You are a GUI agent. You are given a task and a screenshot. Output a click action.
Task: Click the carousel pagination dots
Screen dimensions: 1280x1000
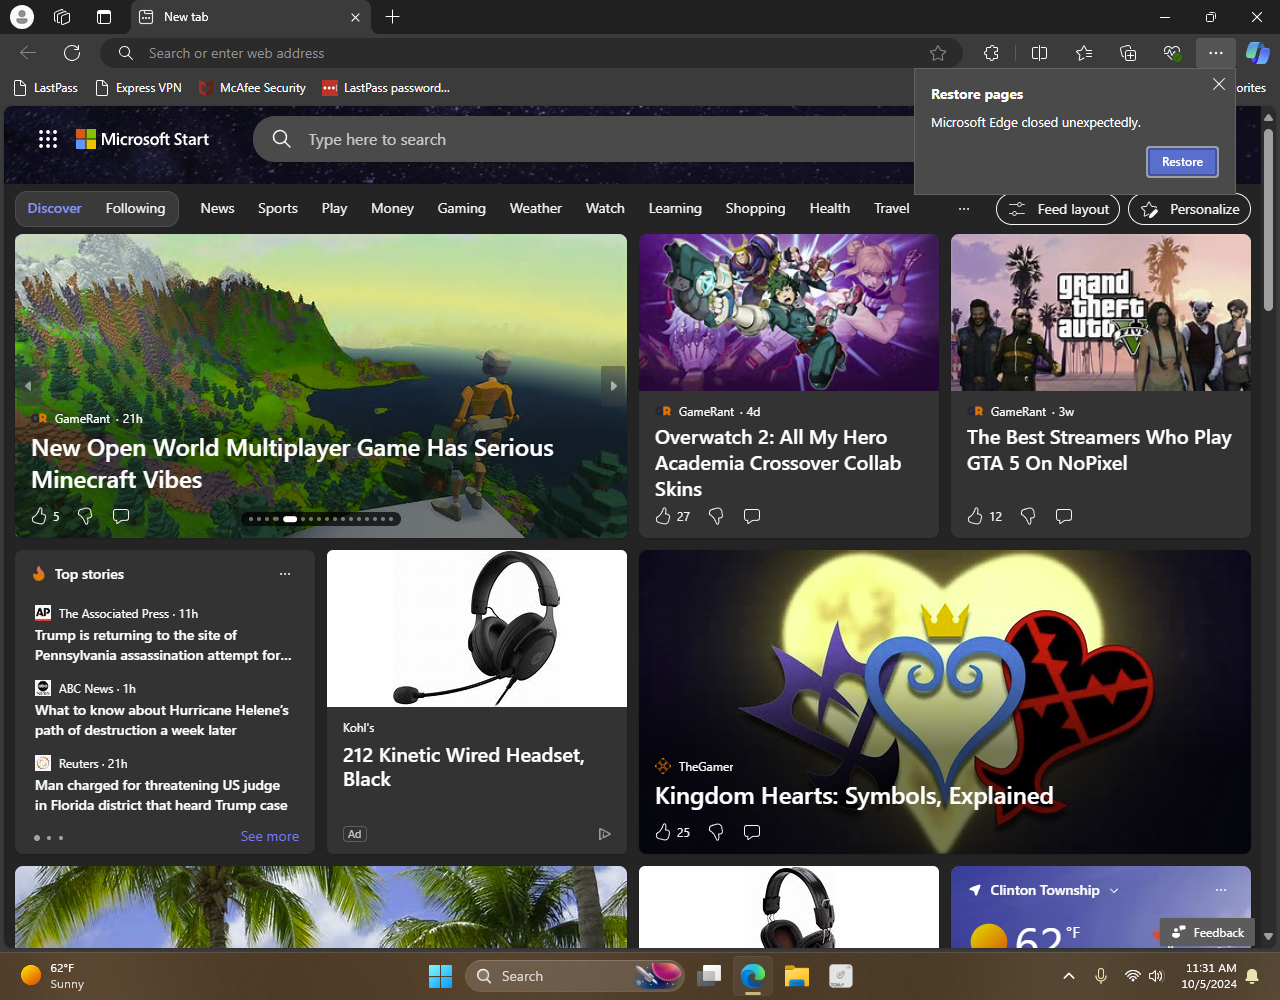point(322,519)
